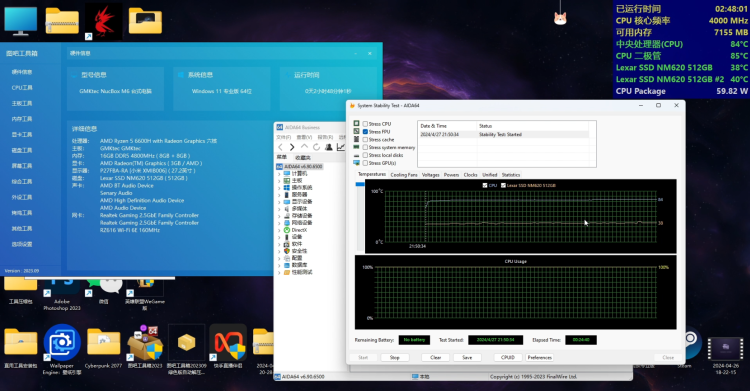Click the AIDA64 back navigation arrow

pyautogui.click(x=280, y=147)
